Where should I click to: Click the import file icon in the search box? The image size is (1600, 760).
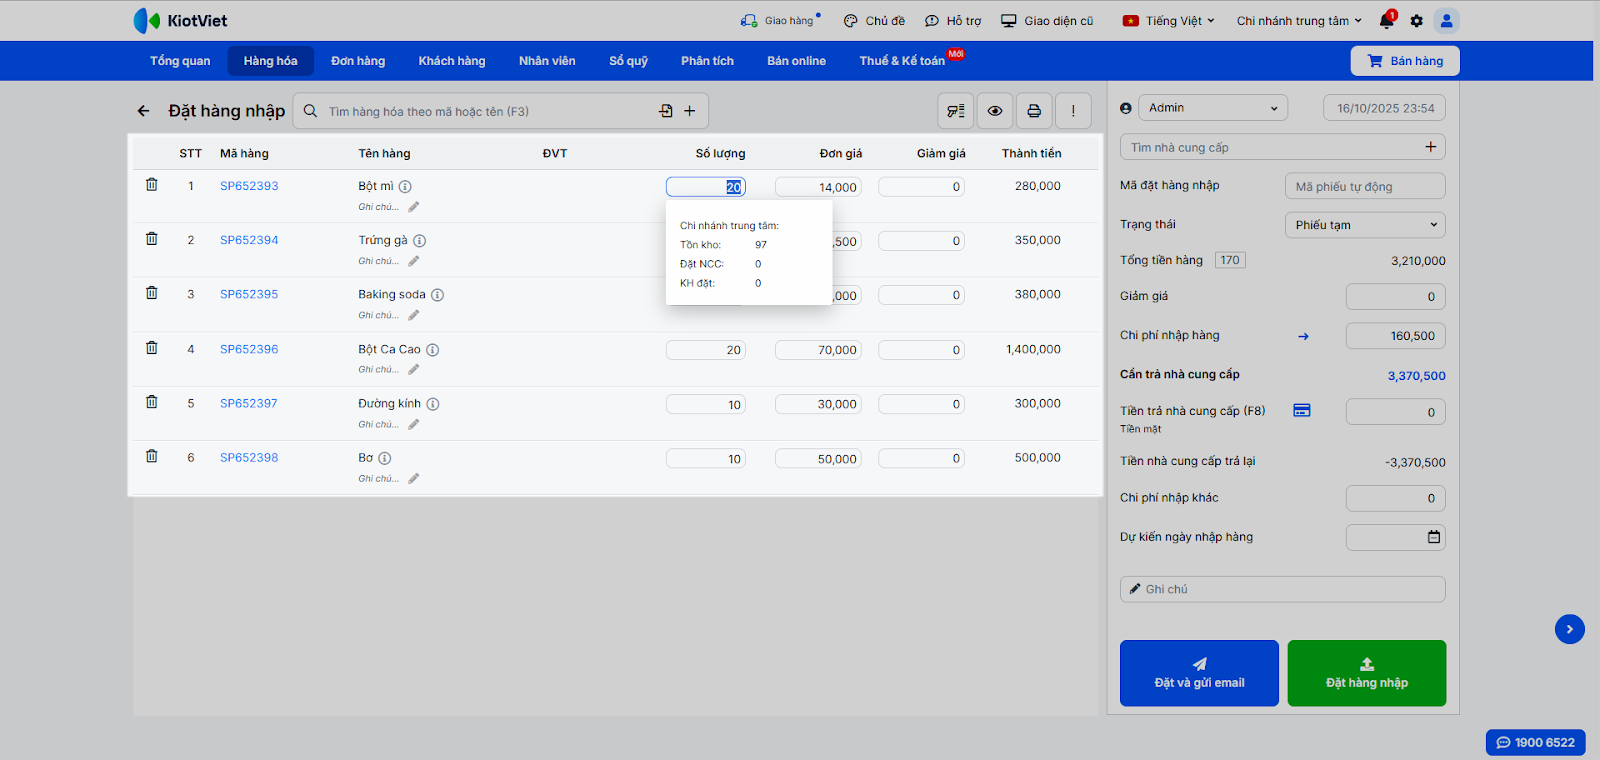(666, 111)
